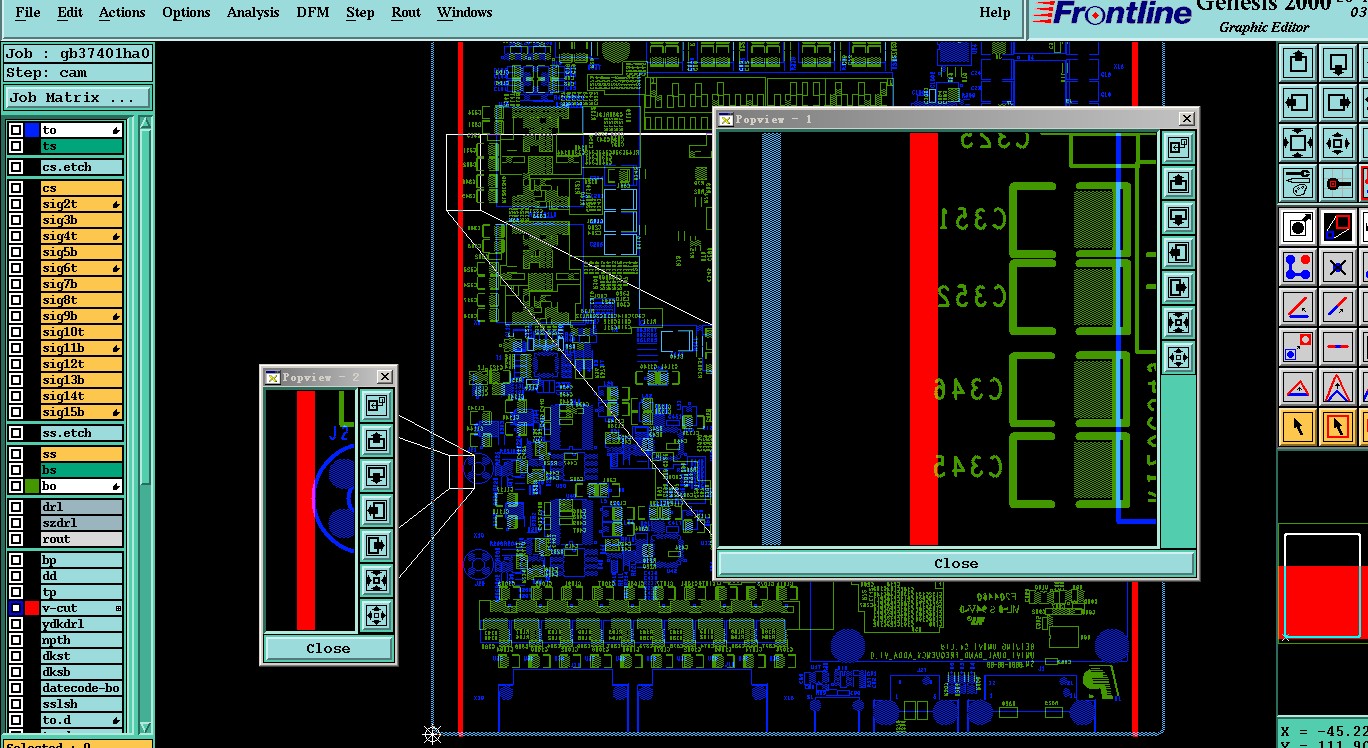
Task: Toggle display checkbox for sig2t layer
Action: (x=16, y=204)
